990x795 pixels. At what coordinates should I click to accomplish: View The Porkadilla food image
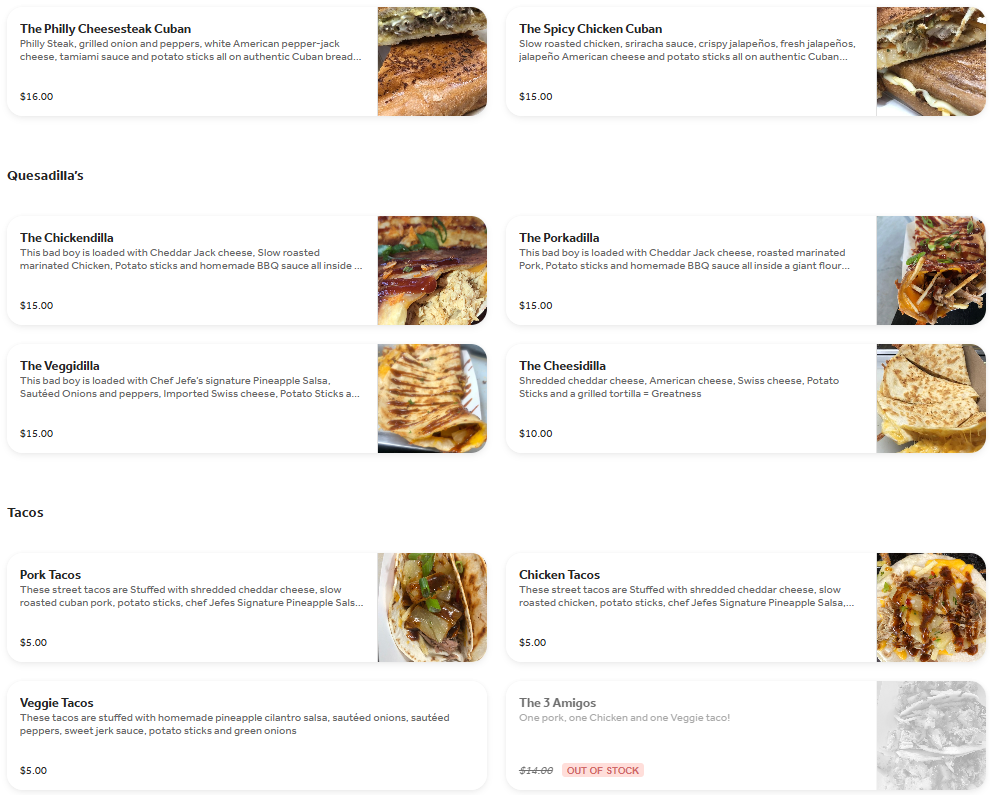point(931,270)
